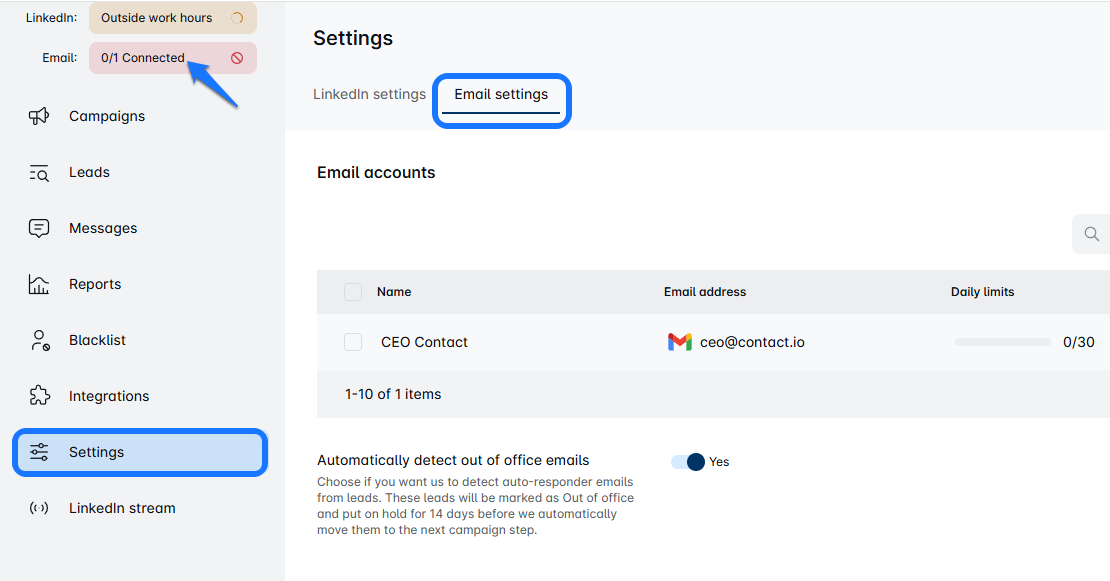Select the Email settings tab
Image resolution: width=1110 pixels, height=581 pixels.
501,94
